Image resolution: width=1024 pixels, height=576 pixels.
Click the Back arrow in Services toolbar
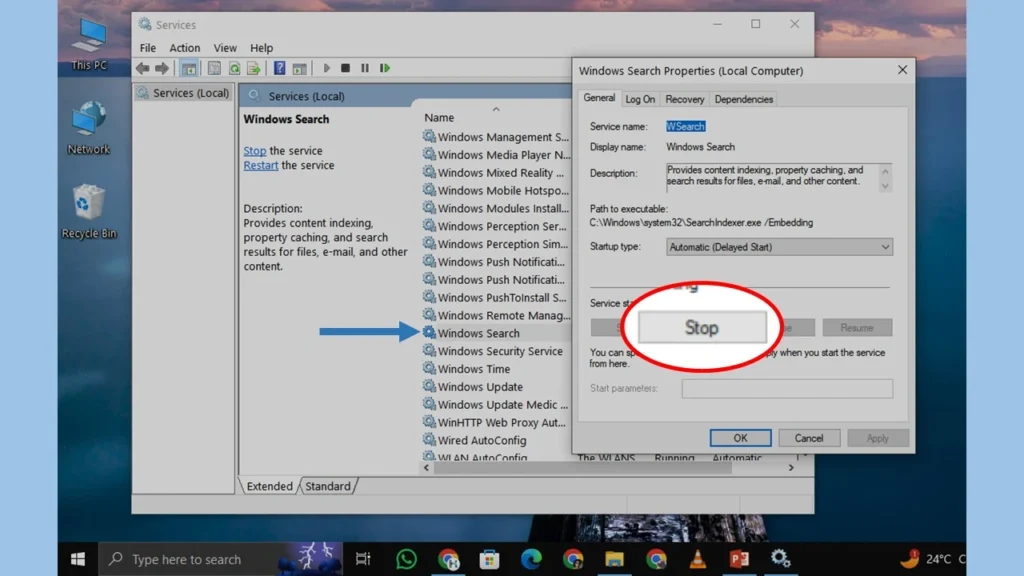click(x=142, y=68)
